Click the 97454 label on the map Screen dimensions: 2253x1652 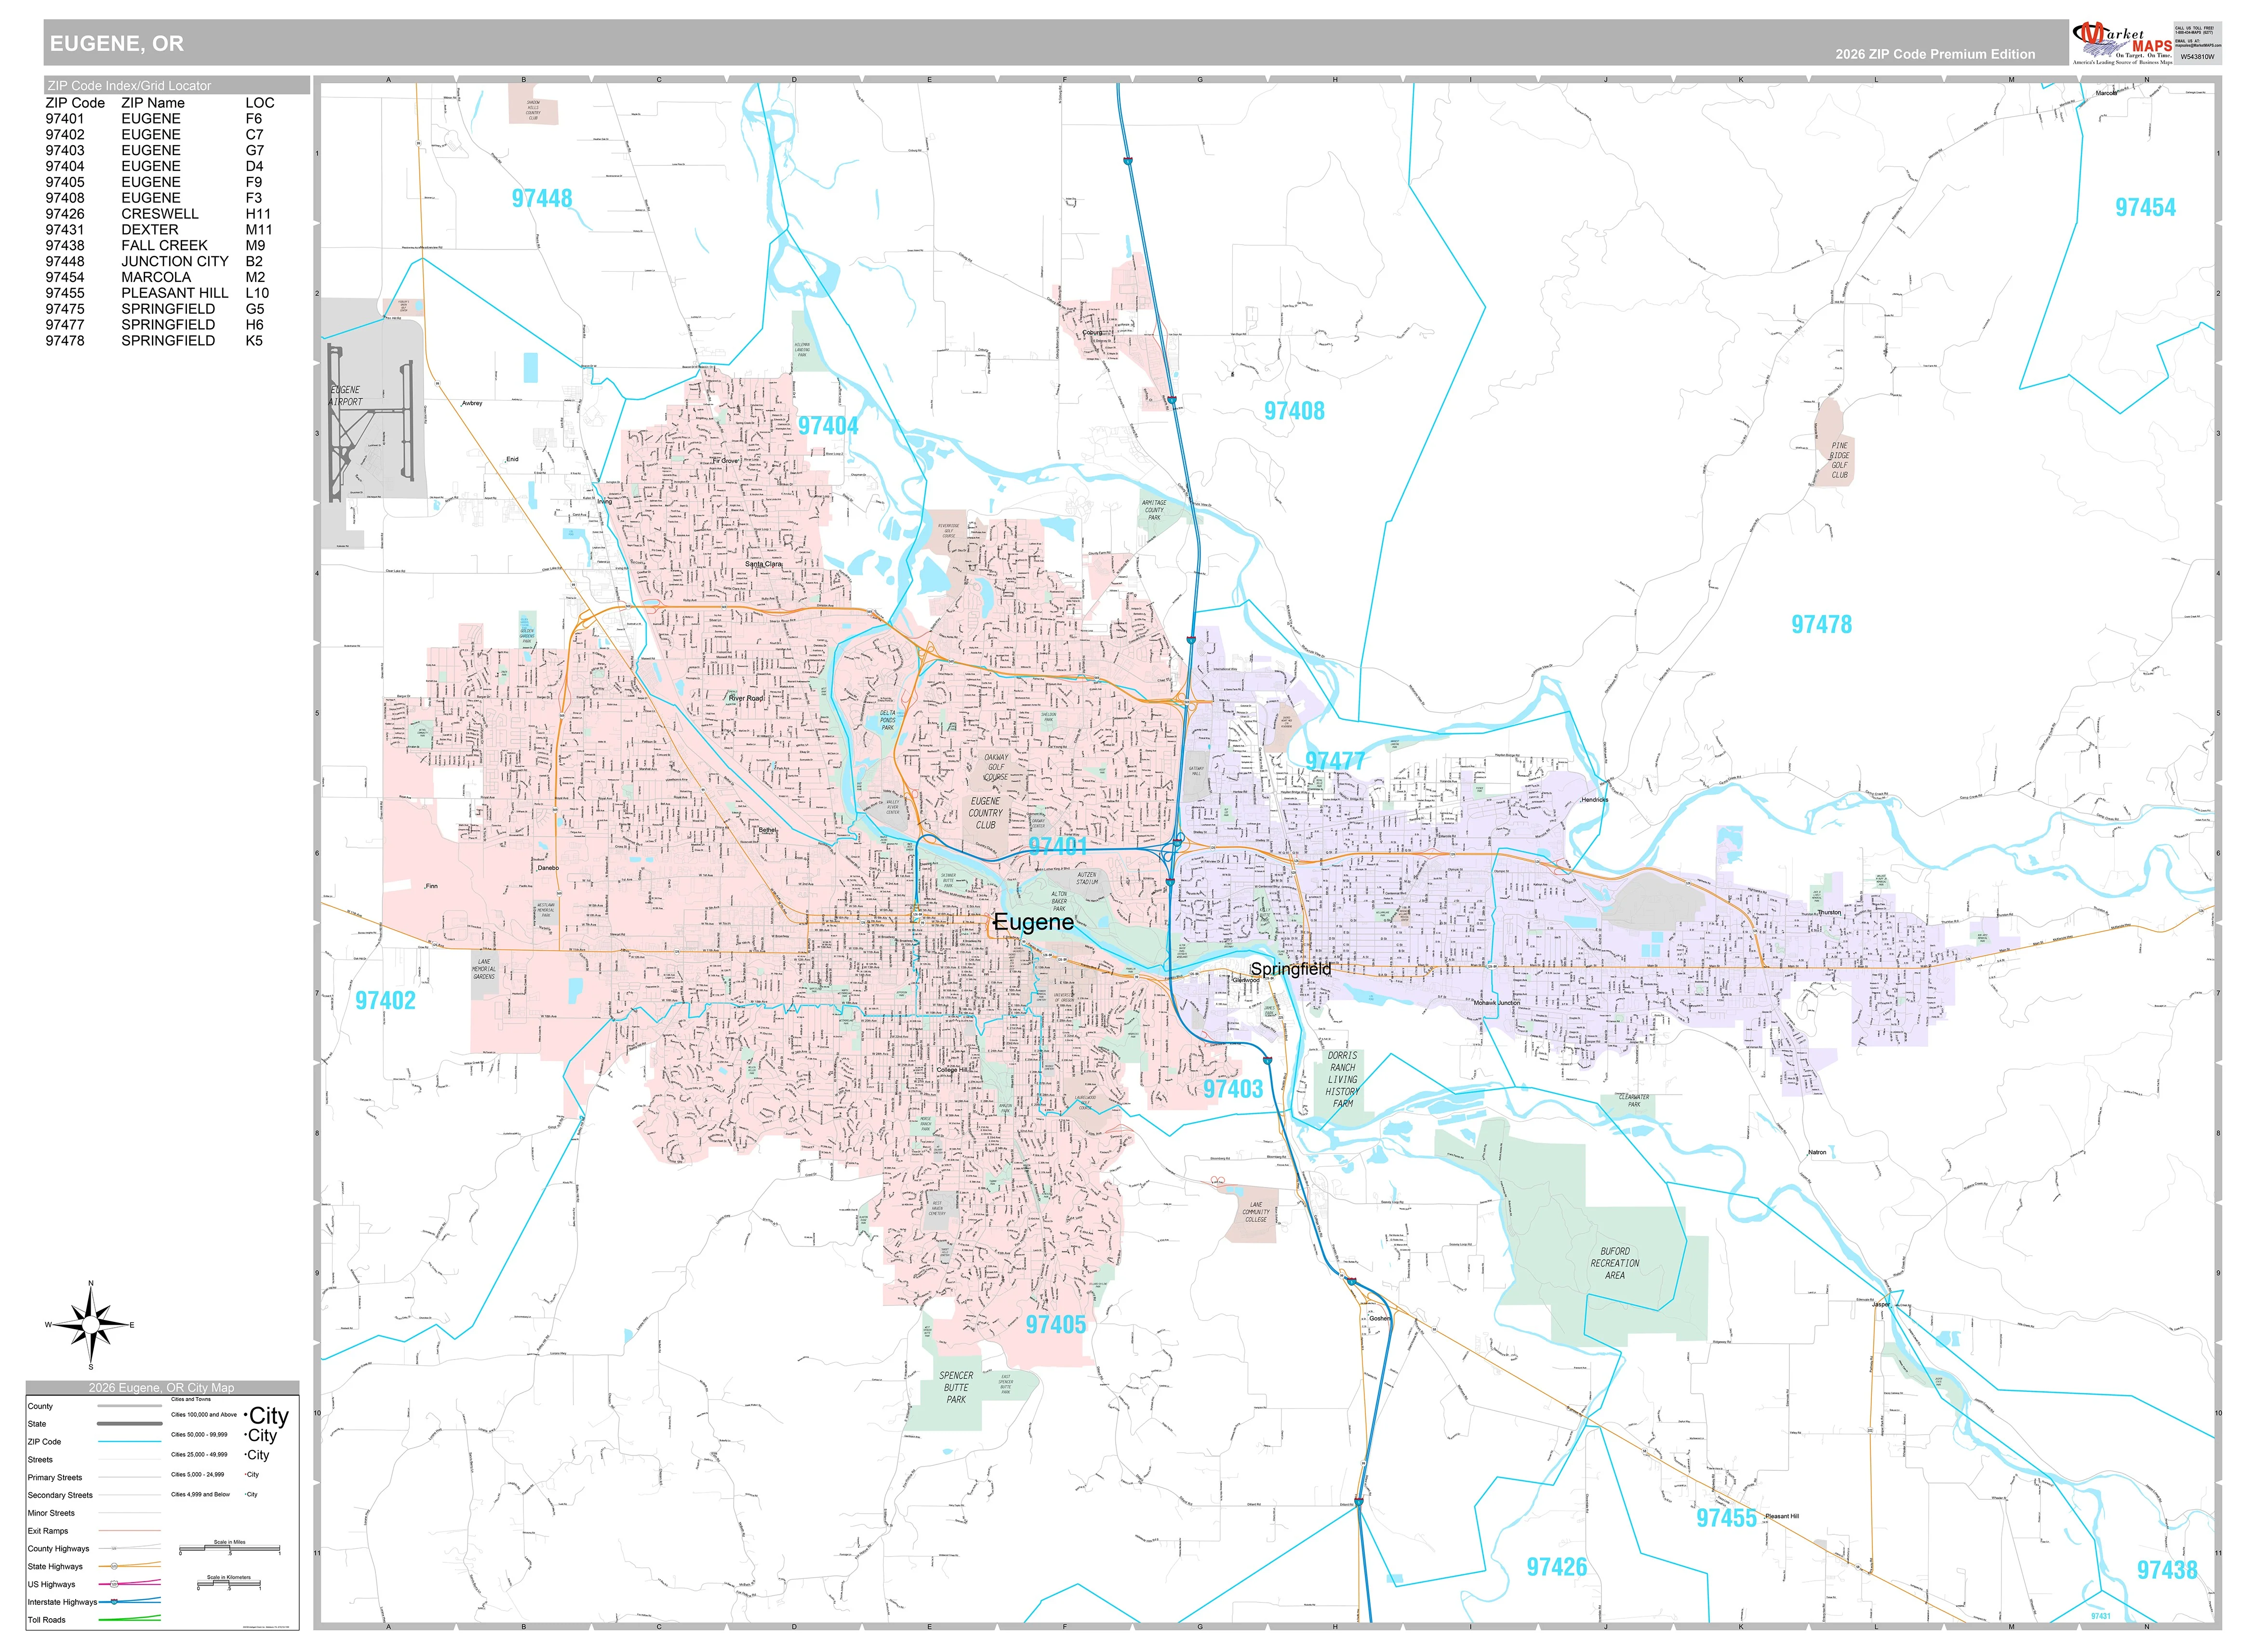[2145, 207]
